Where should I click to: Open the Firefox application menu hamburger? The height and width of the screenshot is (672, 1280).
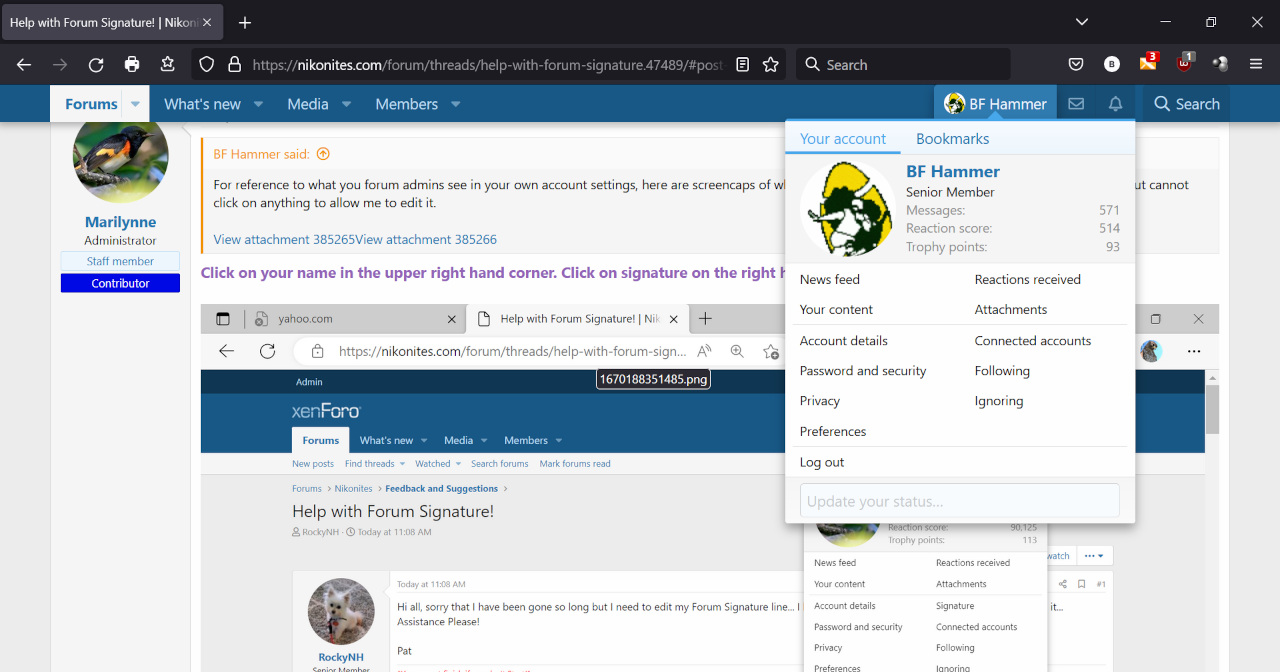[x=1256, y=65]
